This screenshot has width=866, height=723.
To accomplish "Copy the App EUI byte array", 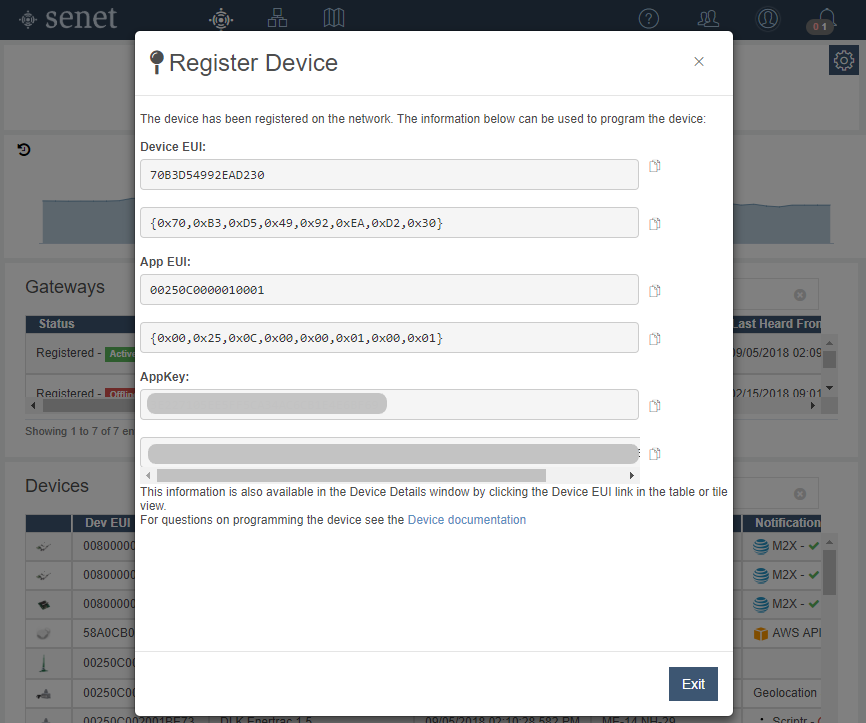I will (x=655, y=339).
